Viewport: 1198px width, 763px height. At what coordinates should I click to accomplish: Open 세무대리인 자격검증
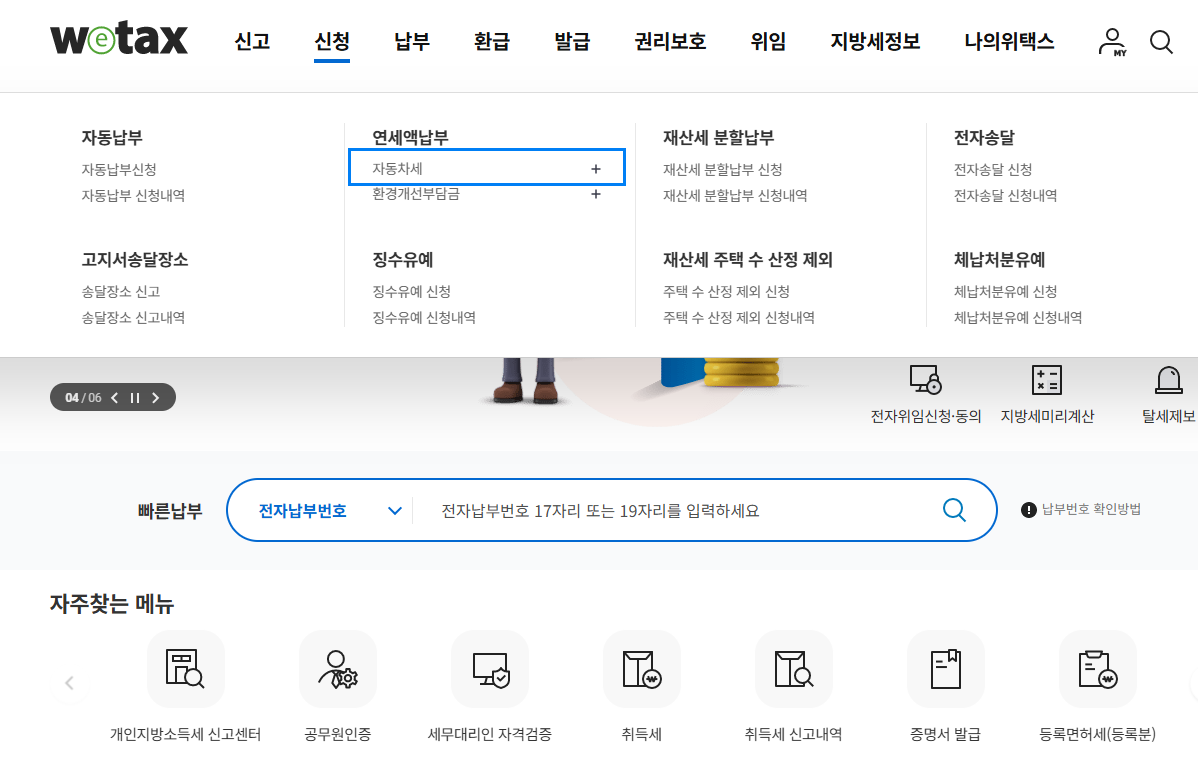[x=490, y=668]
